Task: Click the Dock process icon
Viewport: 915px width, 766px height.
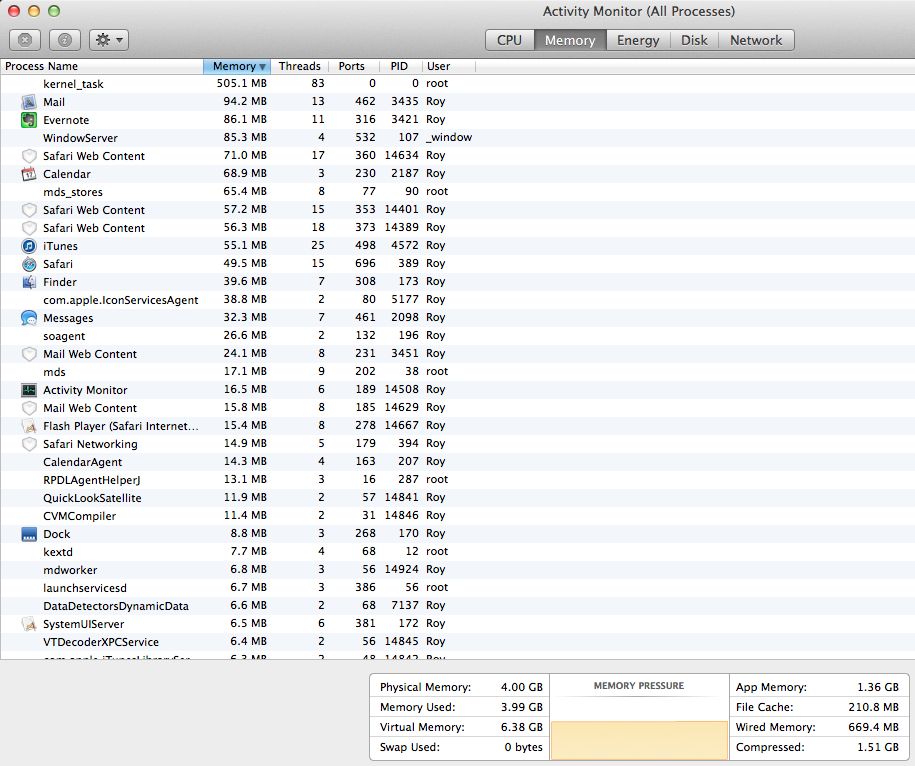Action: click(x=29, y=534)
